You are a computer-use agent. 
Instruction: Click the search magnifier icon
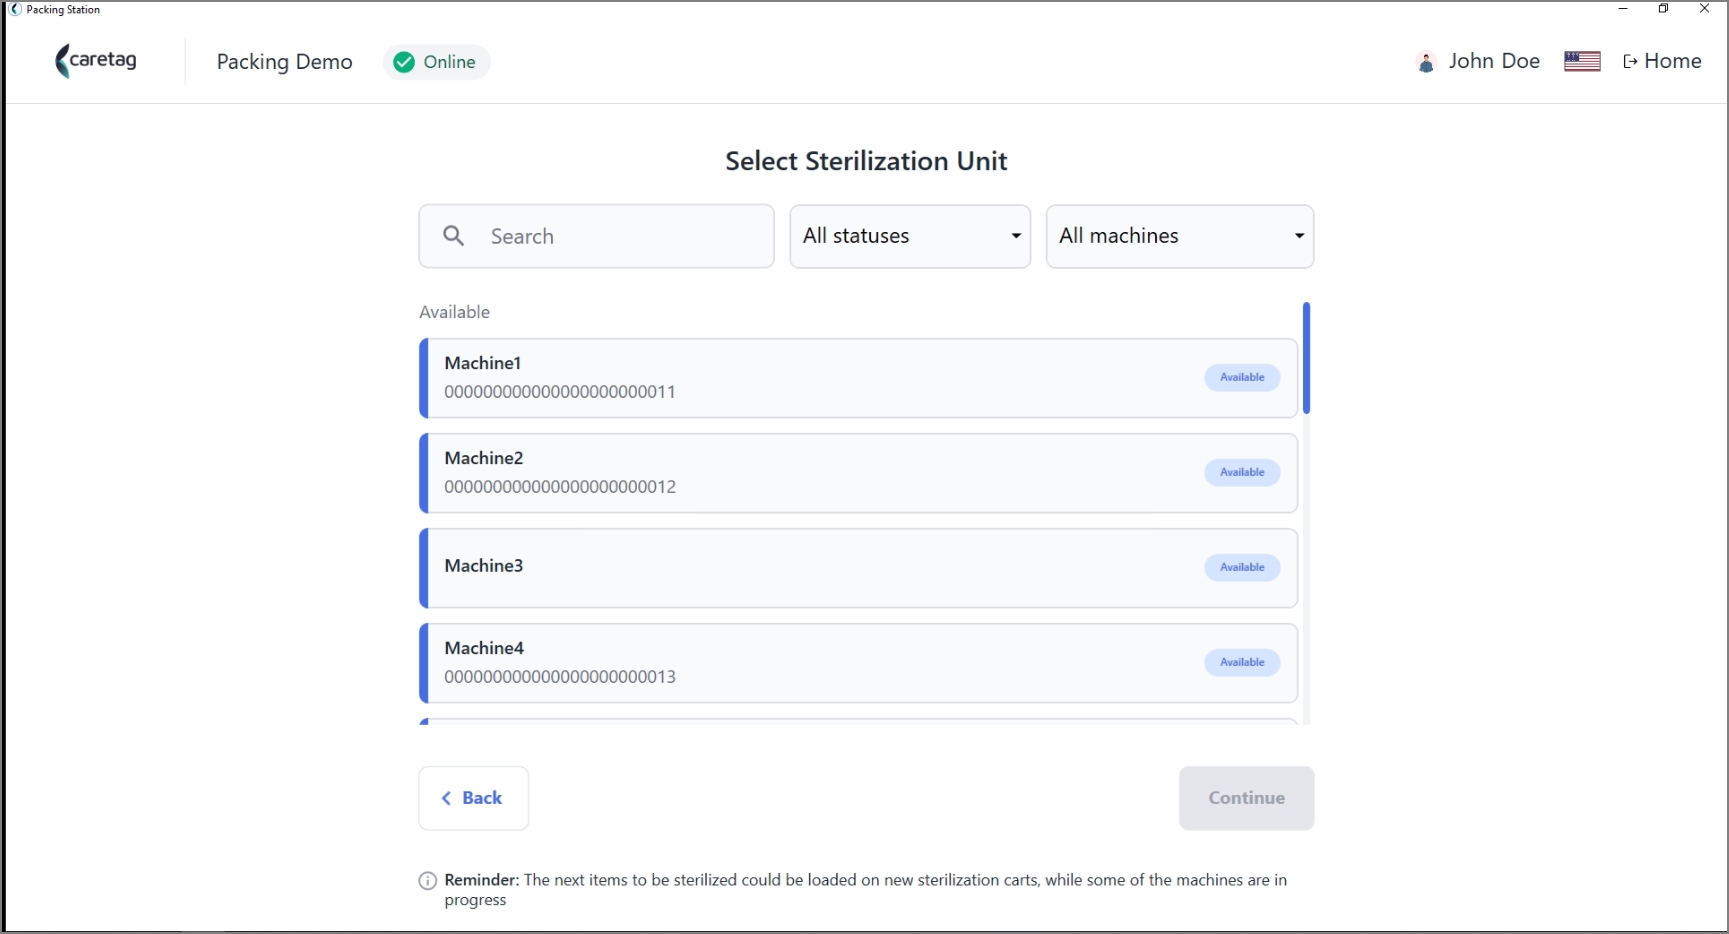click(454, 236)
